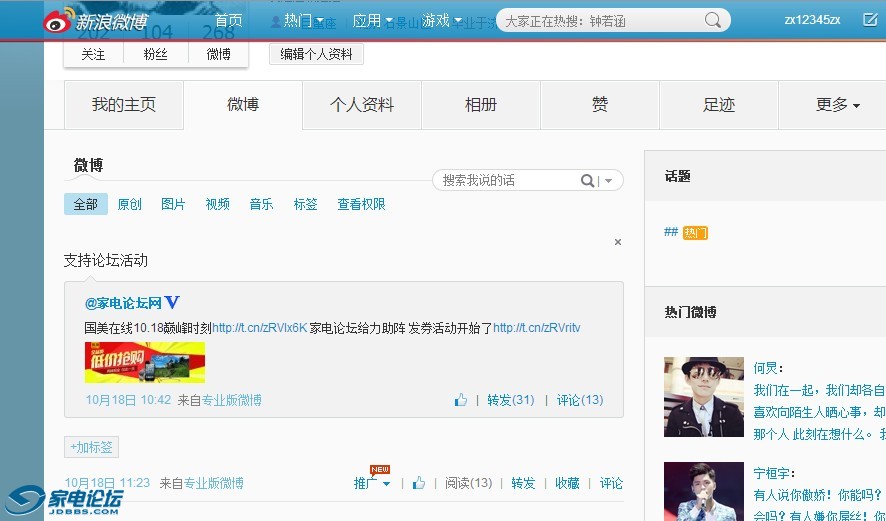The image size is (886, 521).
Task: Open the 更多 tab dropdown
Action: [x=837, y=105]
